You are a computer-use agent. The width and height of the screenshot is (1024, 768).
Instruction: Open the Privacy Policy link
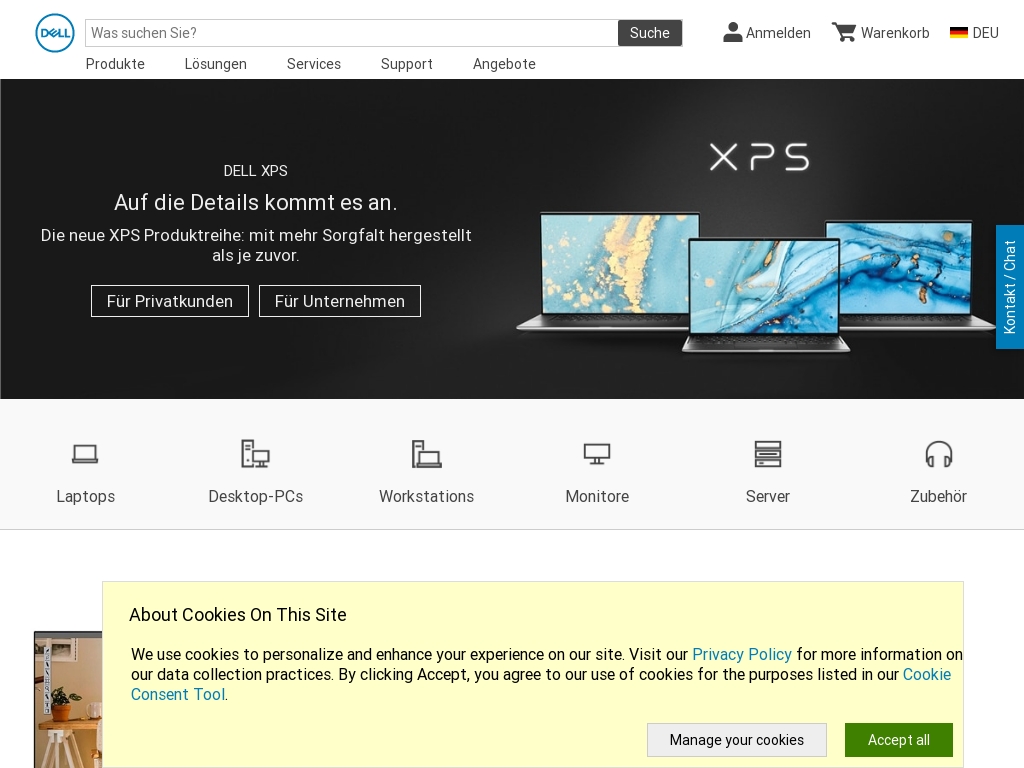(742, 654)
